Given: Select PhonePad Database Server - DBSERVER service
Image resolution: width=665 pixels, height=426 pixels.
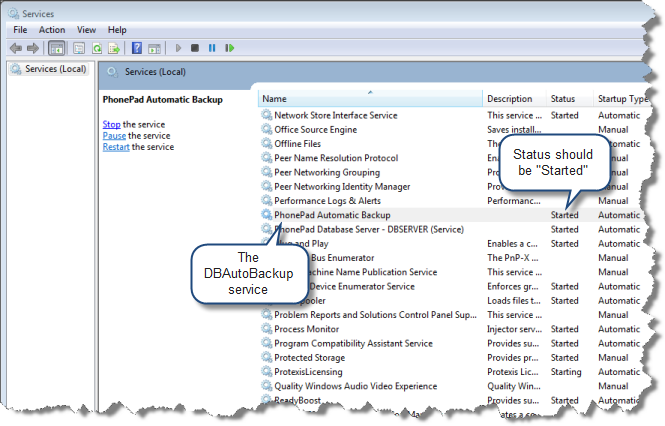Looking at the screenshot, I should click(x=369, y=229).
